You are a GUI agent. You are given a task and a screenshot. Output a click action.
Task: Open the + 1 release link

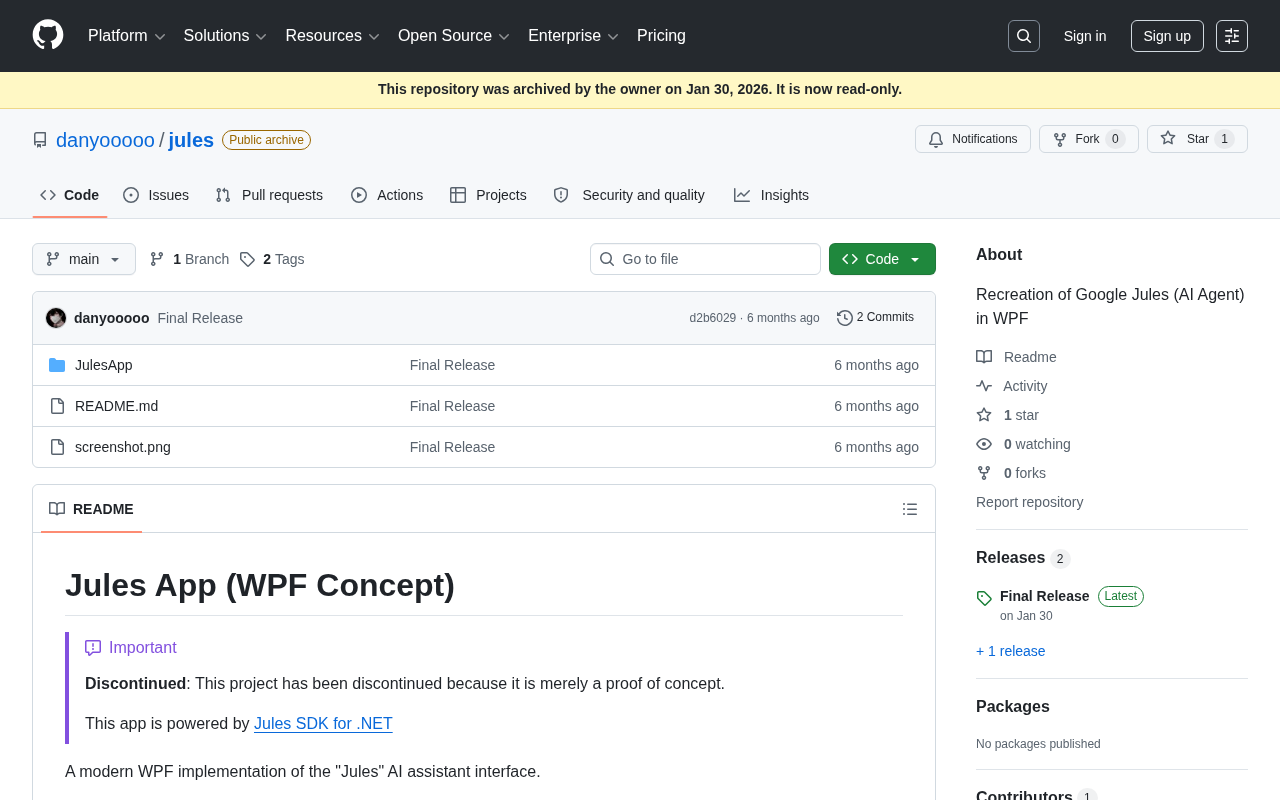[x=1010, y=651]
